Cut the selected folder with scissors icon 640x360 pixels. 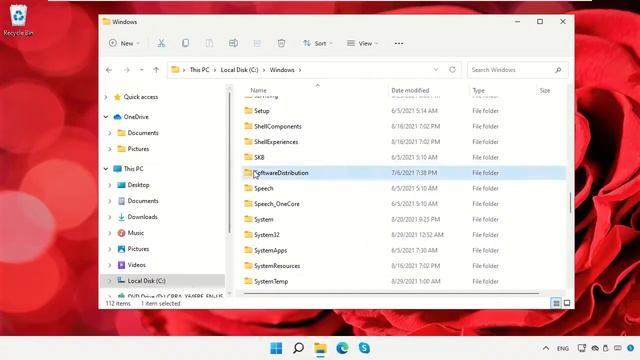[161, 43]
